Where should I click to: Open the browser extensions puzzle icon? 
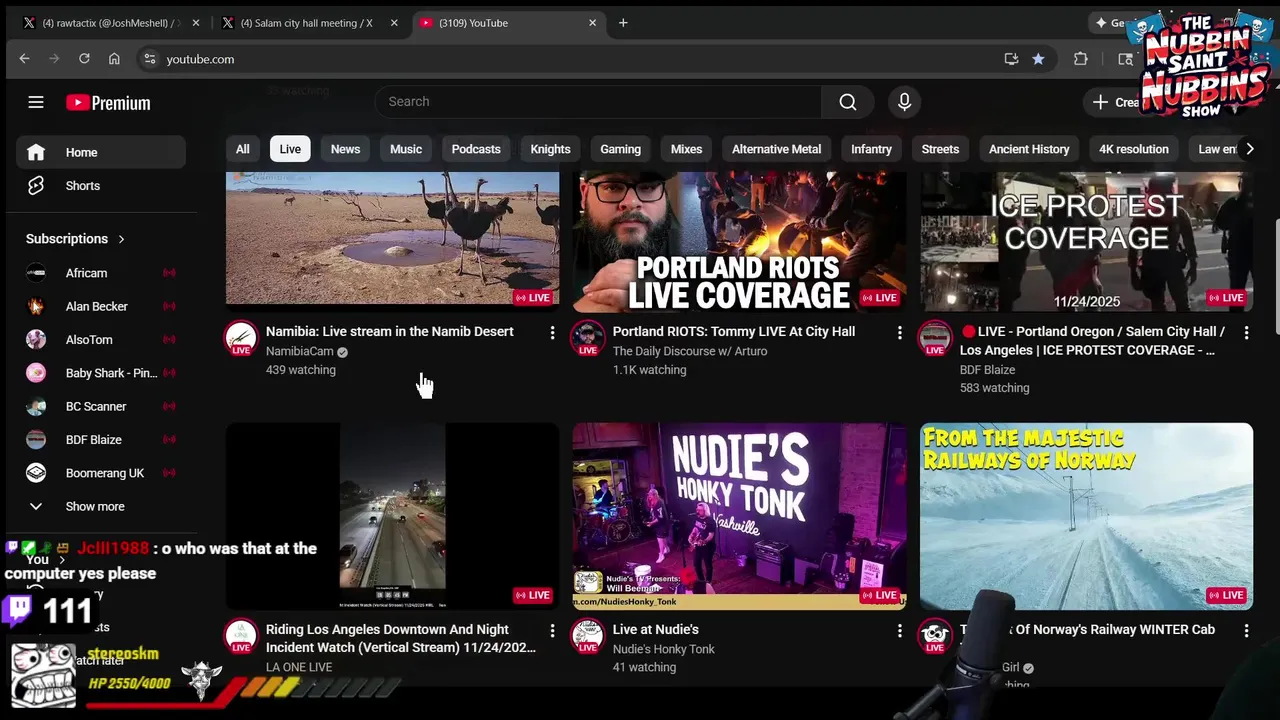(1080, 59)
